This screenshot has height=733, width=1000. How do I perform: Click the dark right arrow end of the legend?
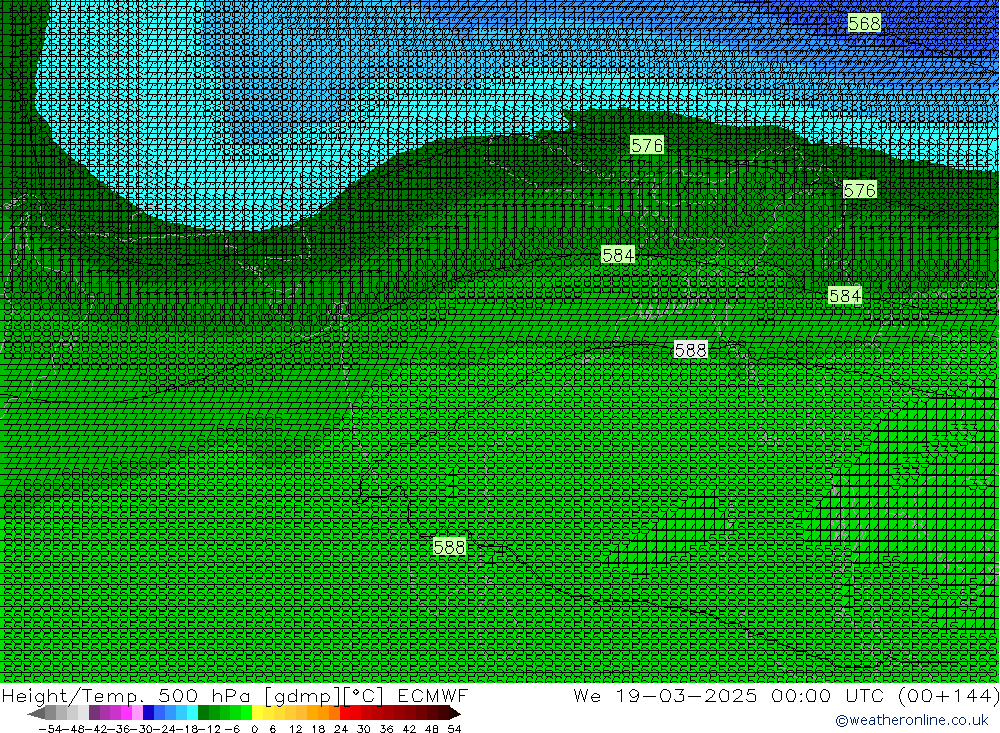[x=454, y=713]
